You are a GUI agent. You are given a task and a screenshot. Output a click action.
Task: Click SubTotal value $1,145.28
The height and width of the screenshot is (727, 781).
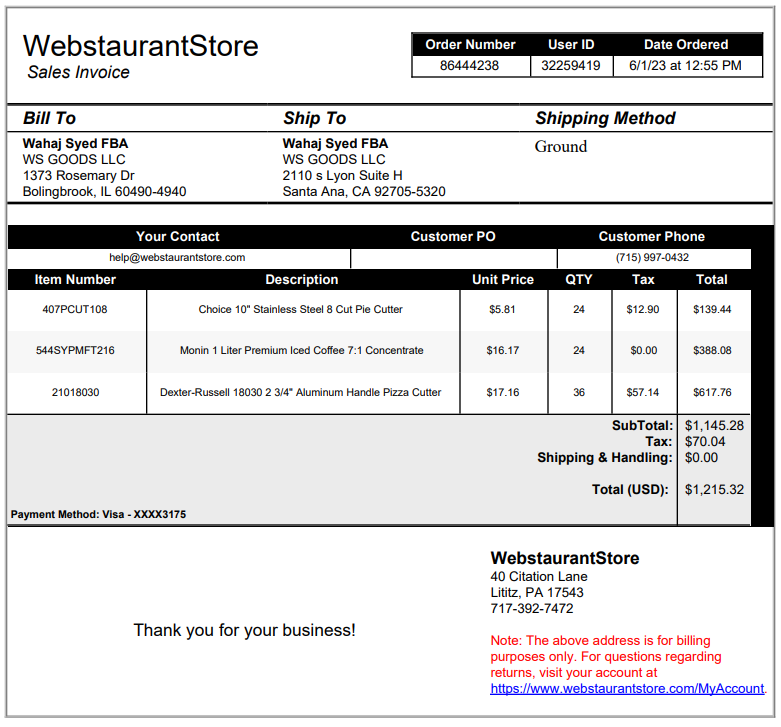714,426
